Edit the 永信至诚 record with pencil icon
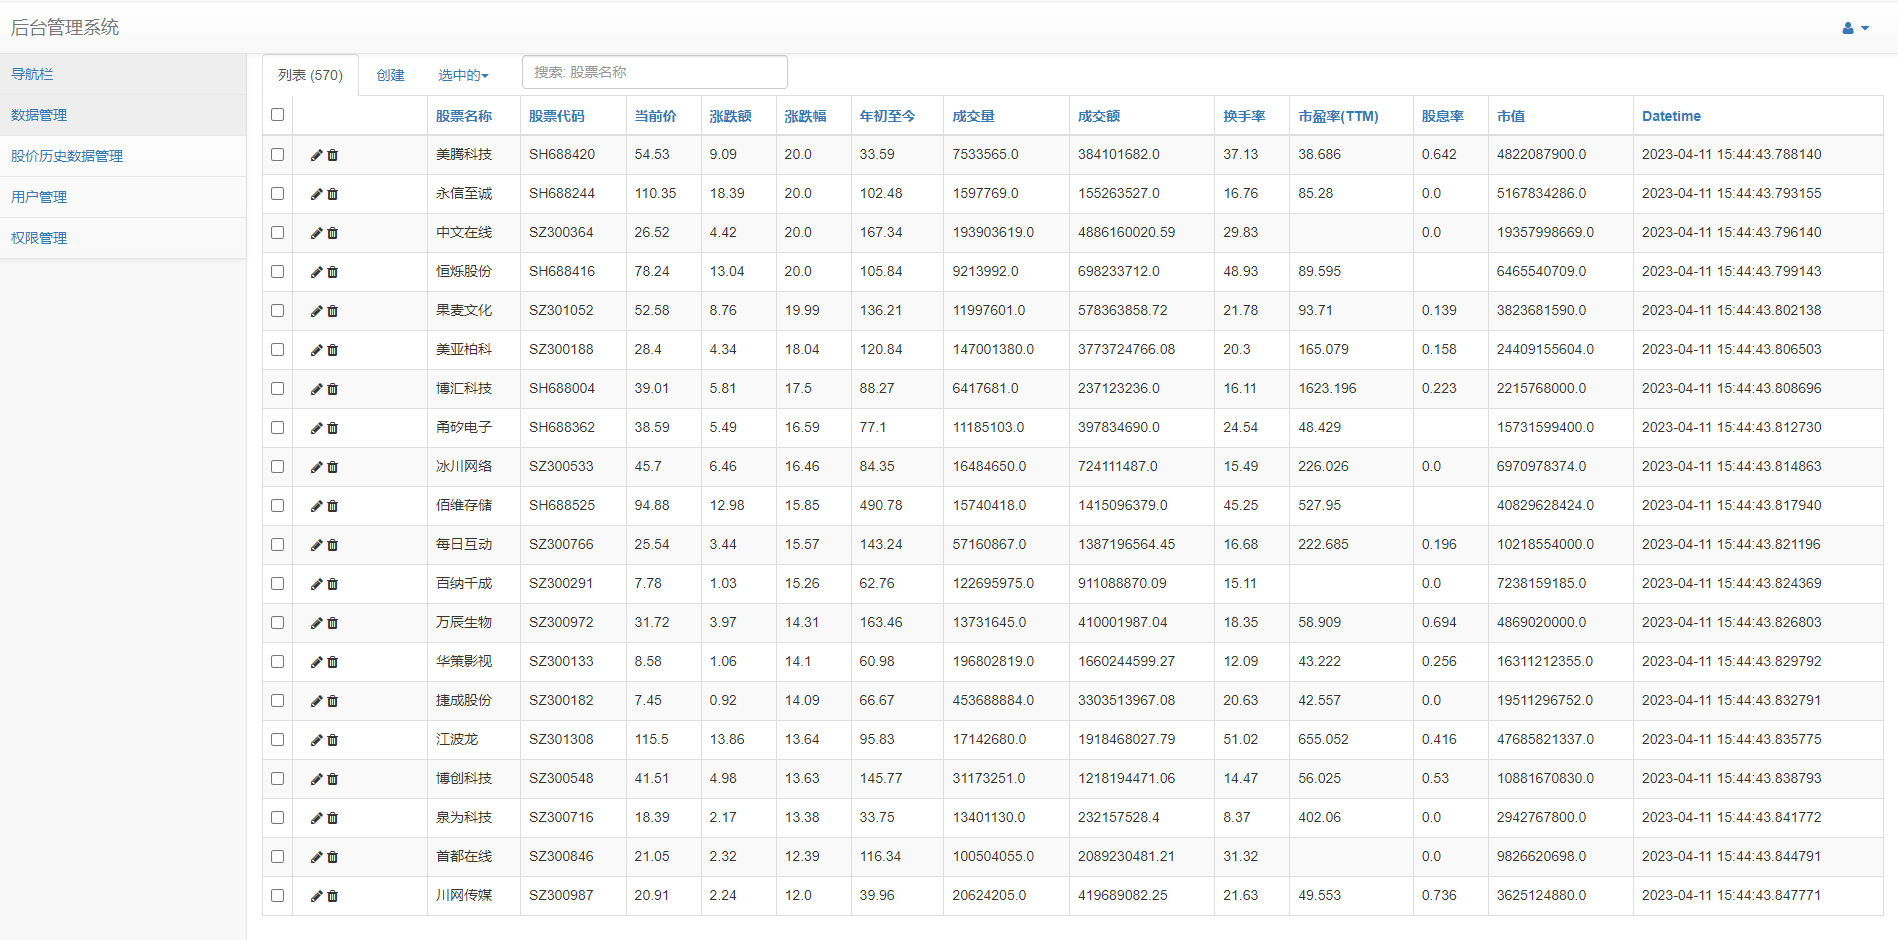The height and width of the screenshot is (940, 1898). pyautogui.click(x=316, y=194)
